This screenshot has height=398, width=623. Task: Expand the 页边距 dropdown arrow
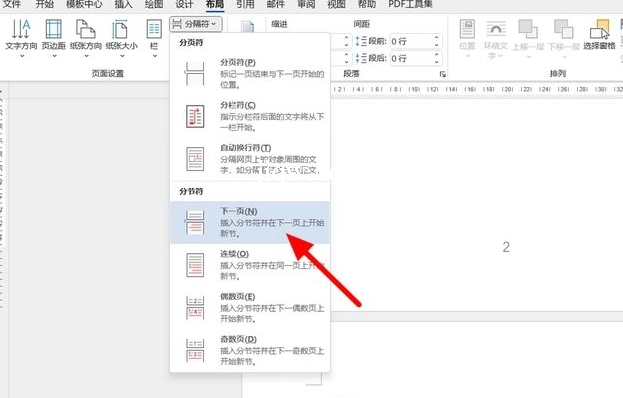(x=54, y=56)
